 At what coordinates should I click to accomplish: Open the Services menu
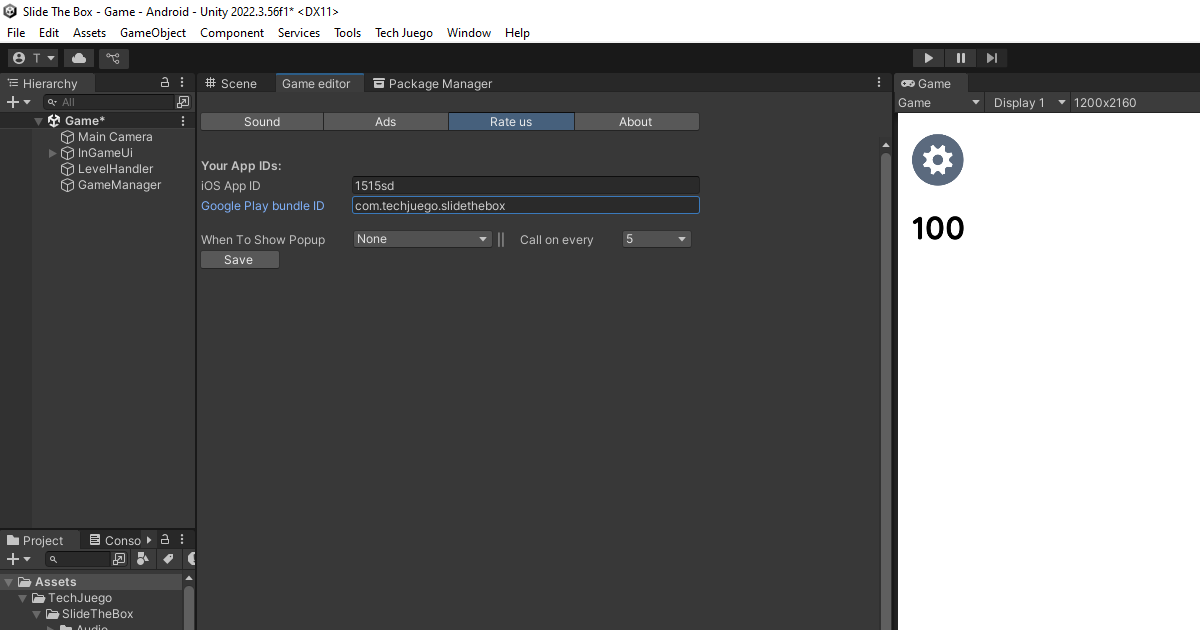click(299, 33)
